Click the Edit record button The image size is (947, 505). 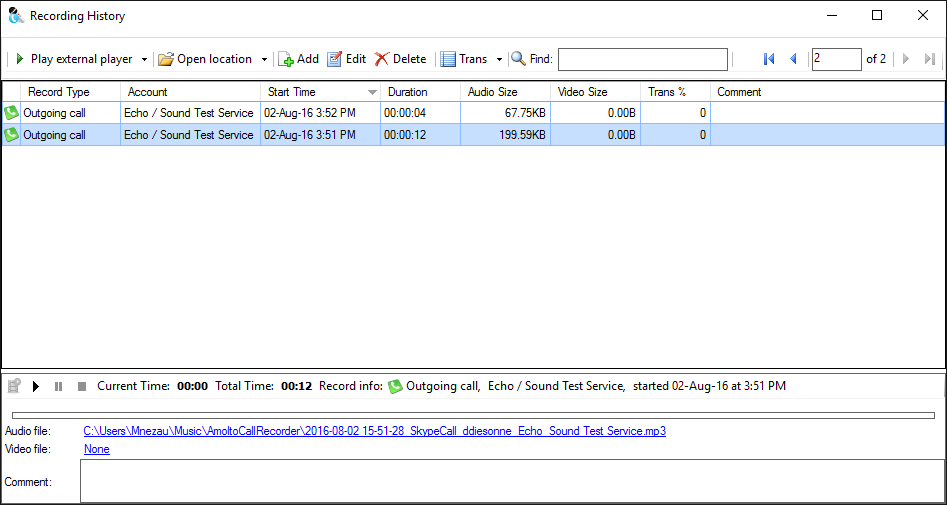[x=347, y=59]
